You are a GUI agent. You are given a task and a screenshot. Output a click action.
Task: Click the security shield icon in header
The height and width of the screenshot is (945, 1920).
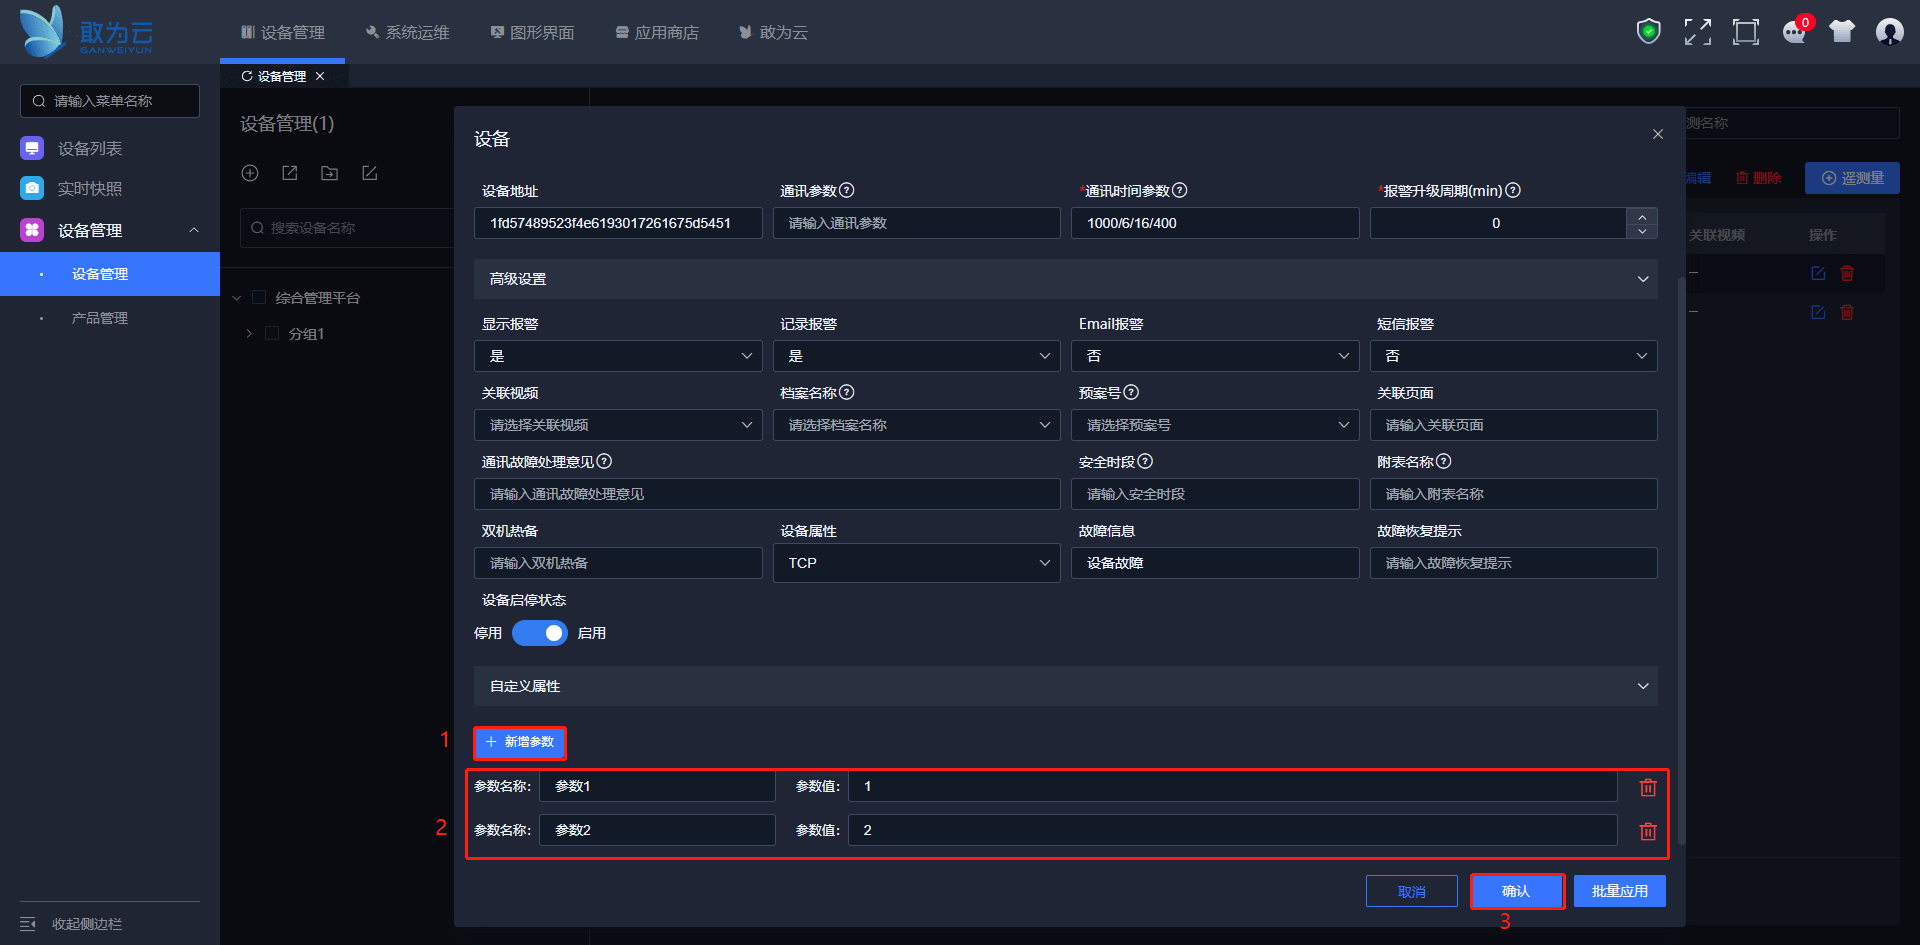pos(1648,32)
